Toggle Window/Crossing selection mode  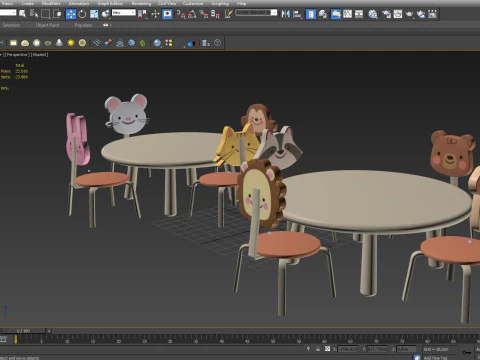coord(57,14)
